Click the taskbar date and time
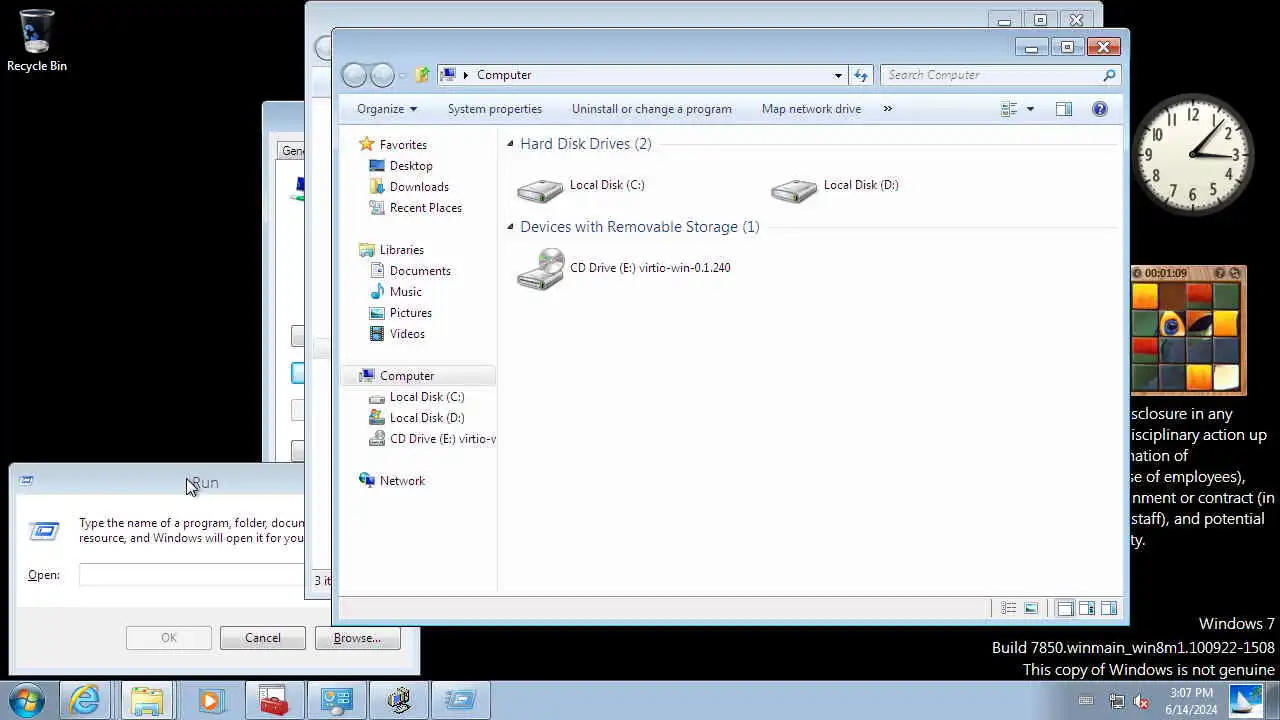Viewport: 1280px width, 720px height. 1193,701
